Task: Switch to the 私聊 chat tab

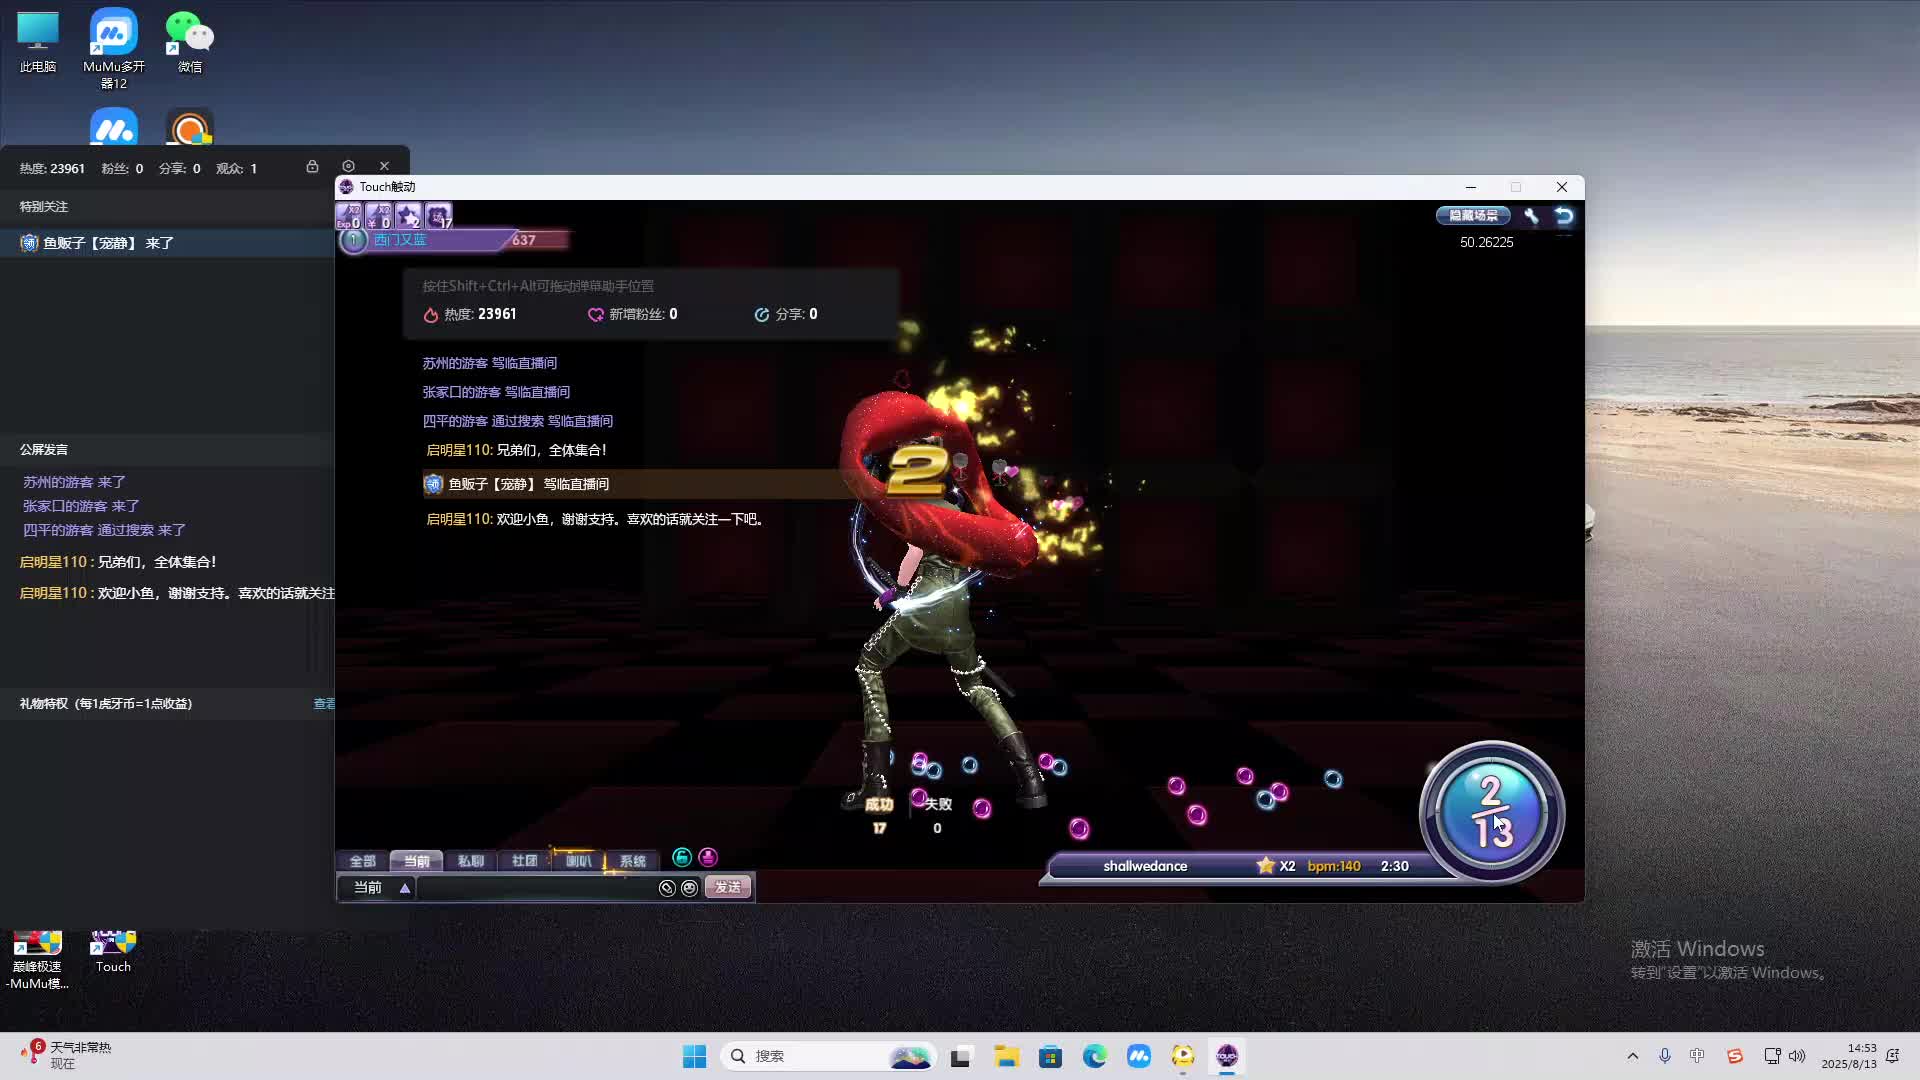Action: 470,861
